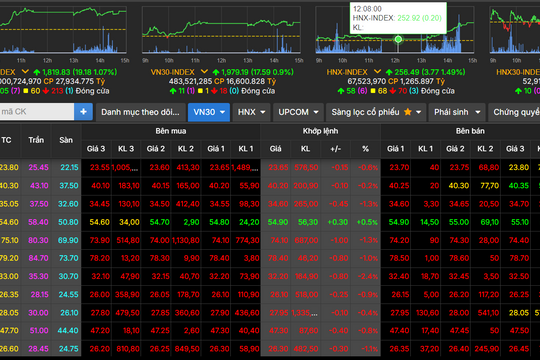Click the HNX-INDEX label
Viewport: 540px width, 360px height.
coord(347,72)
